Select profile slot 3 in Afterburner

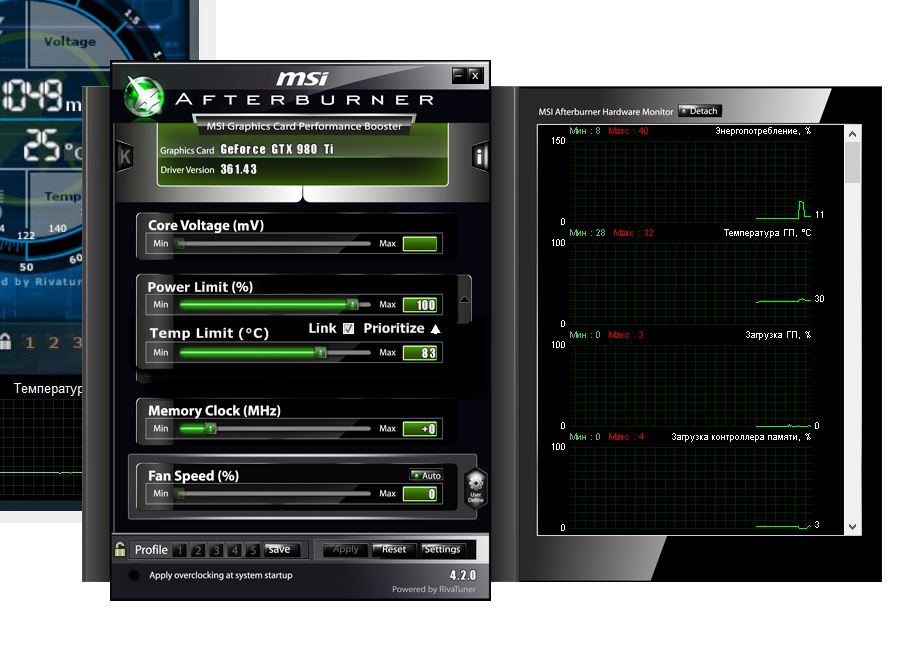pos(216,550)
